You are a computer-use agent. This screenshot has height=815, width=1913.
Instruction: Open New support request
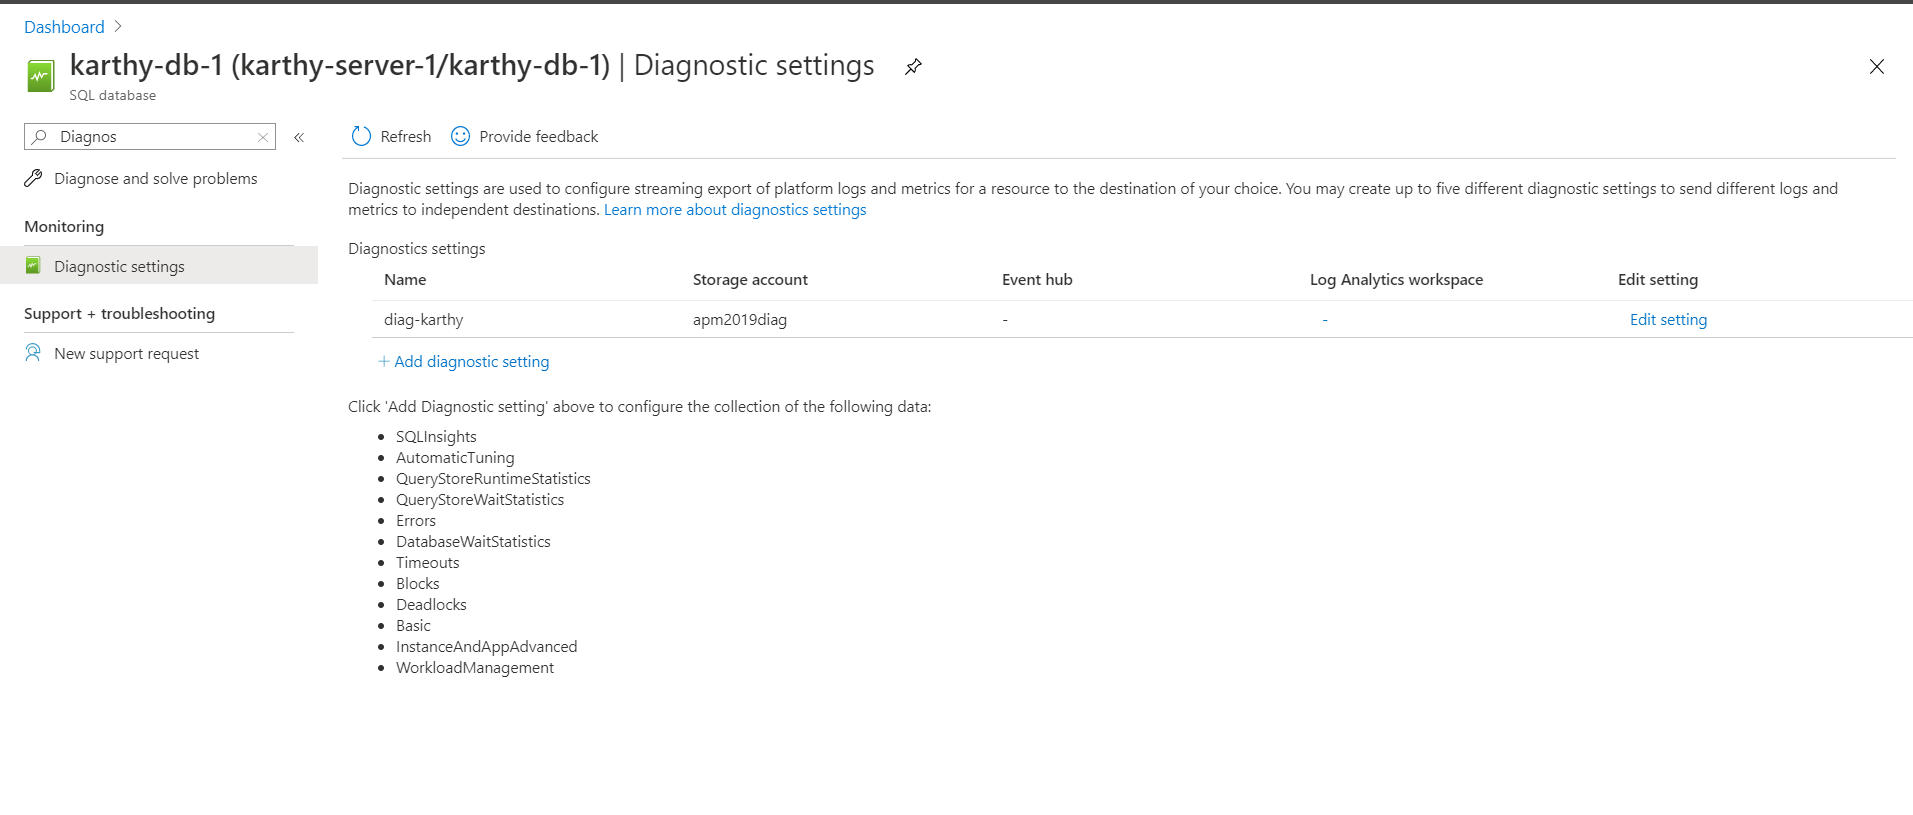pyautogui.click(x=126, y=354)
